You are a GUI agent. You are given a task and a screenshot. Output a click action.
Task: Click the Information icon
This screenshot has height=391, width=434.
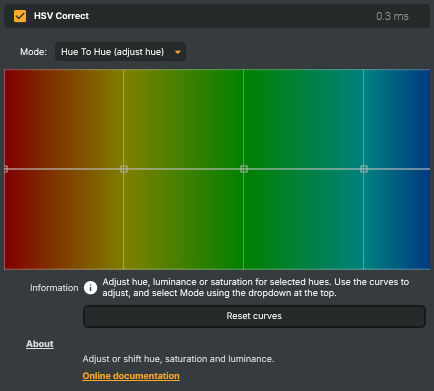coord(90,288)
